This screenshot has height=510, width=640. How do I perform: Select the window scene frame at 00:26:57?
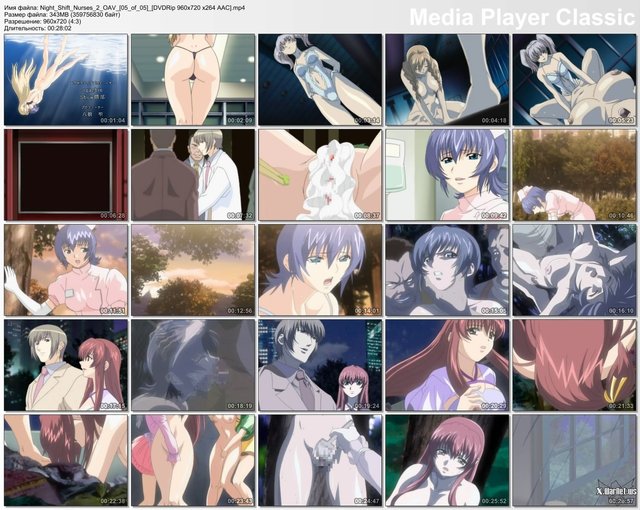[x=574, y=461]
